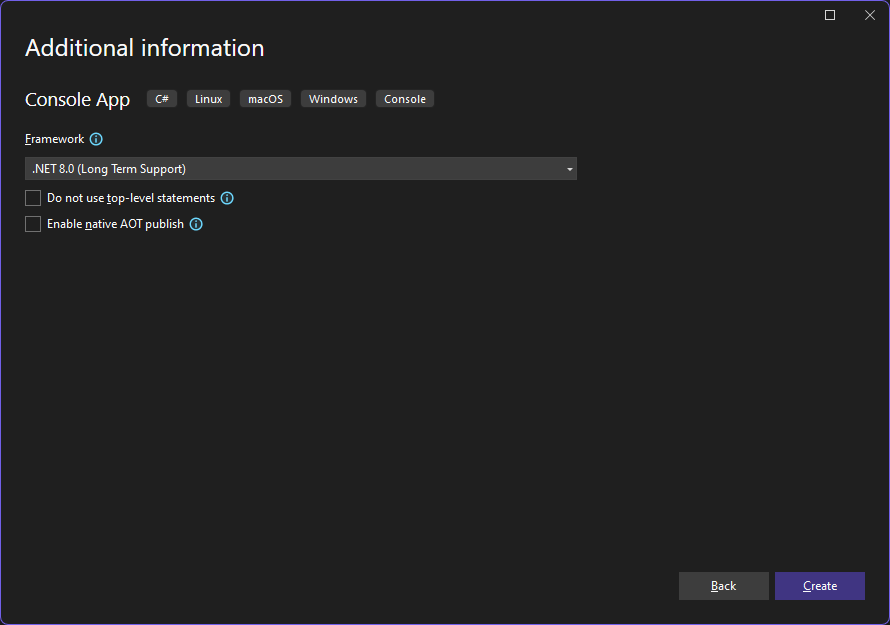Click the C# tag
Screen dimensions: 890x625
(x=162, y=99)
